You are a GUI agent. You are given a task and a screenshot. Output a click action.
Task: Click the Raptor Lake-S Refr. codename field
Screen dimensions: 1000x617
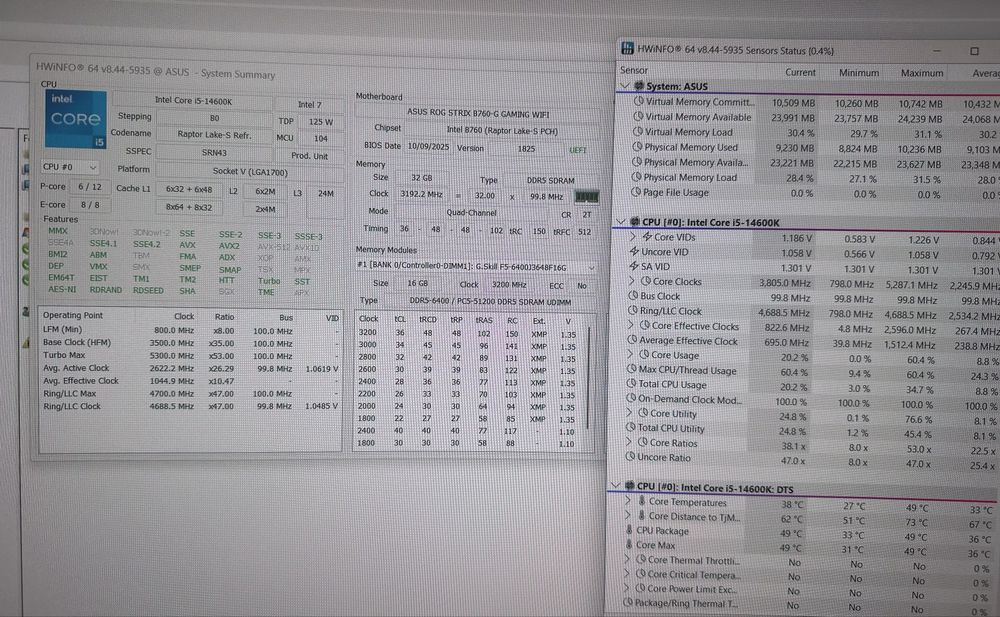click(x=214, y=135)
